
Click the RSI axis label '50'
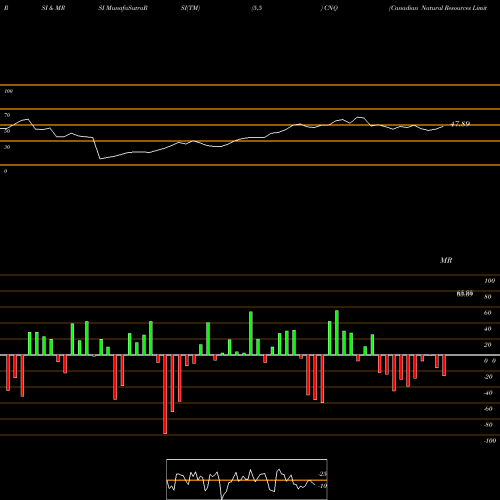coord(7,131)
